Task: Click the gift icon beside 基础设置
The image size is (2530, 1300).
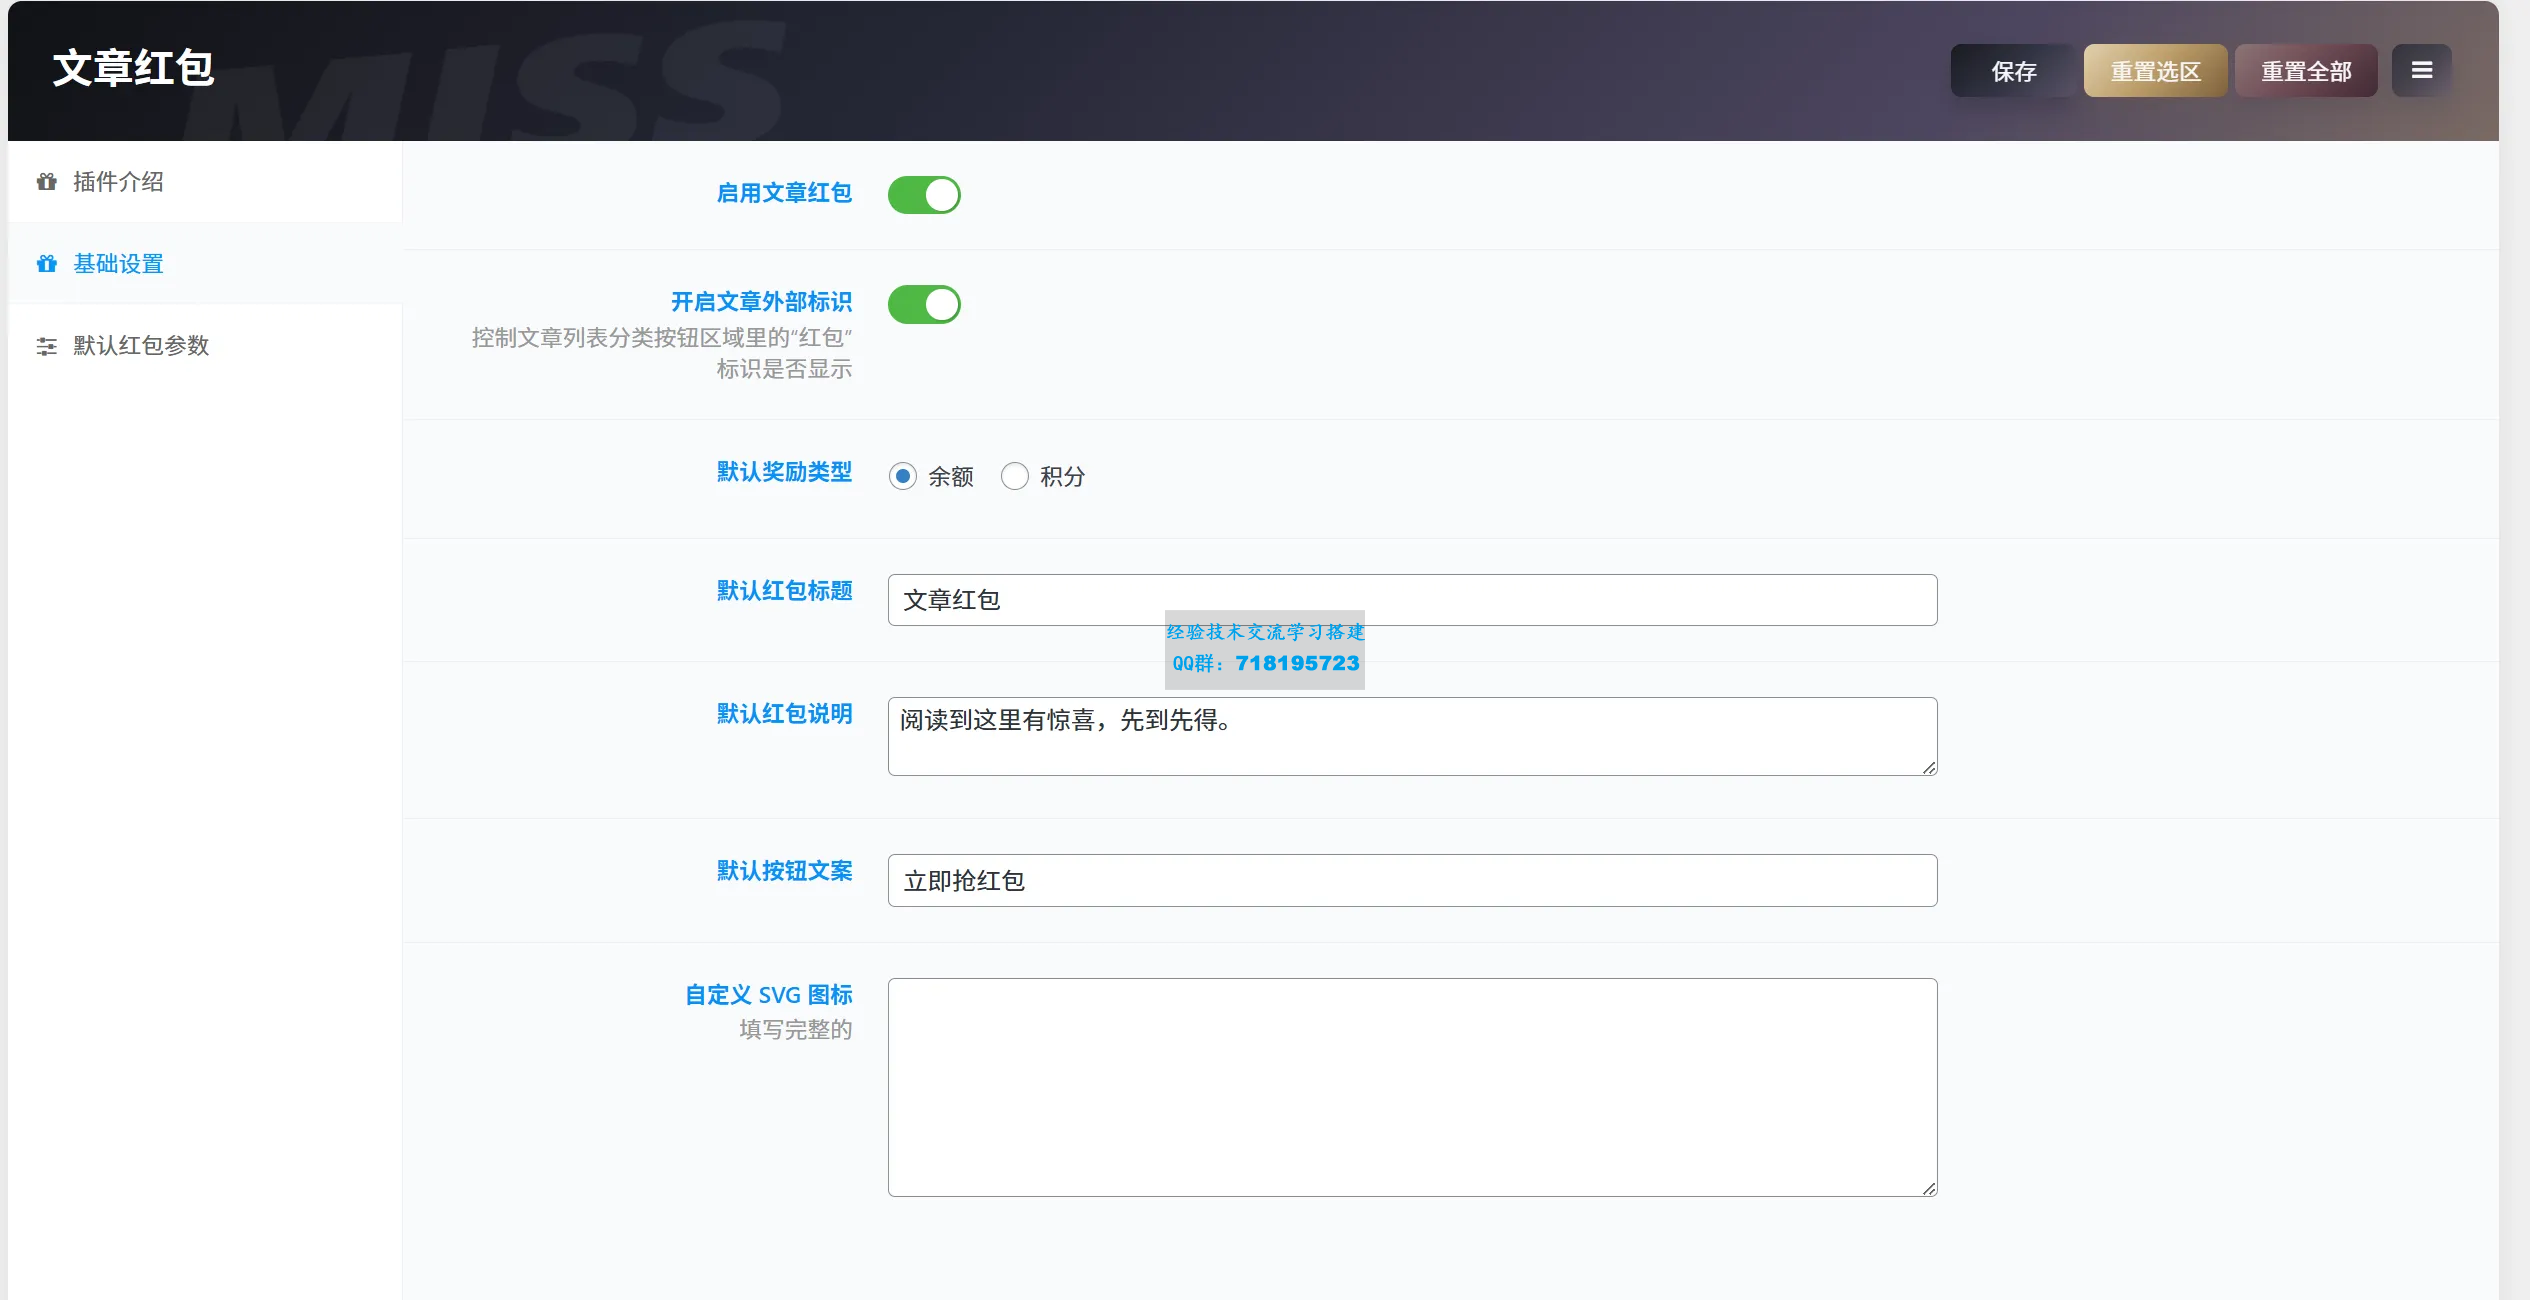Action: click(47, 264)
